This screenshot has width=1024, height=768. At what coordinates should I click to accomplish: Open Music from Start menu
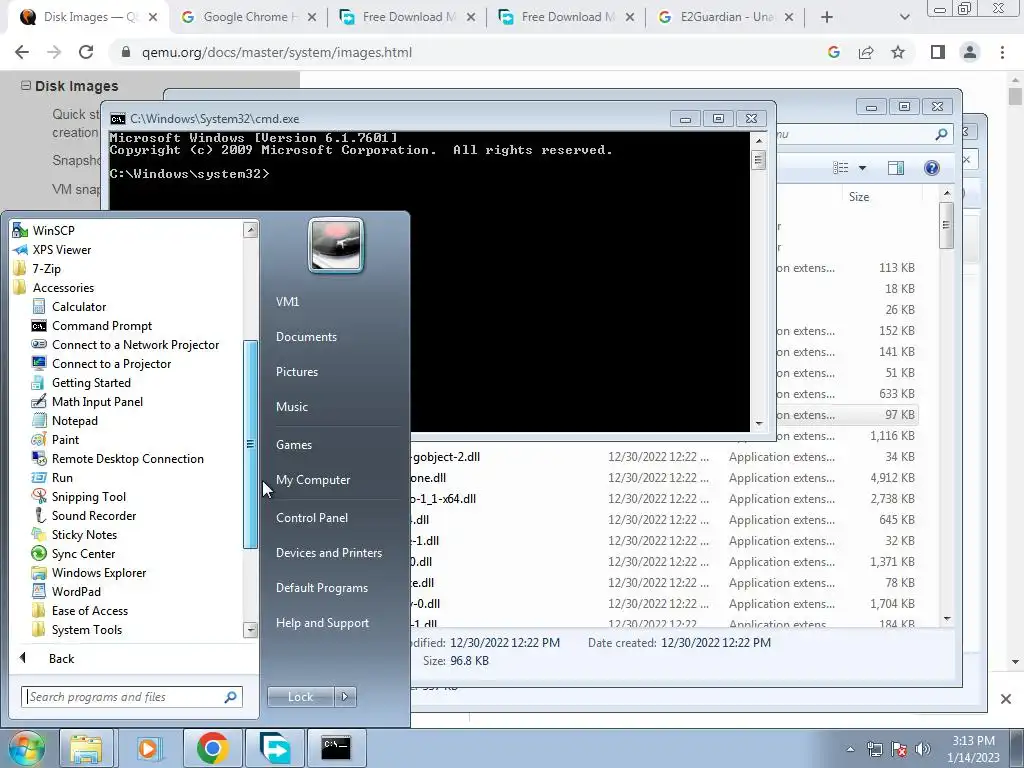click(291, 407)
